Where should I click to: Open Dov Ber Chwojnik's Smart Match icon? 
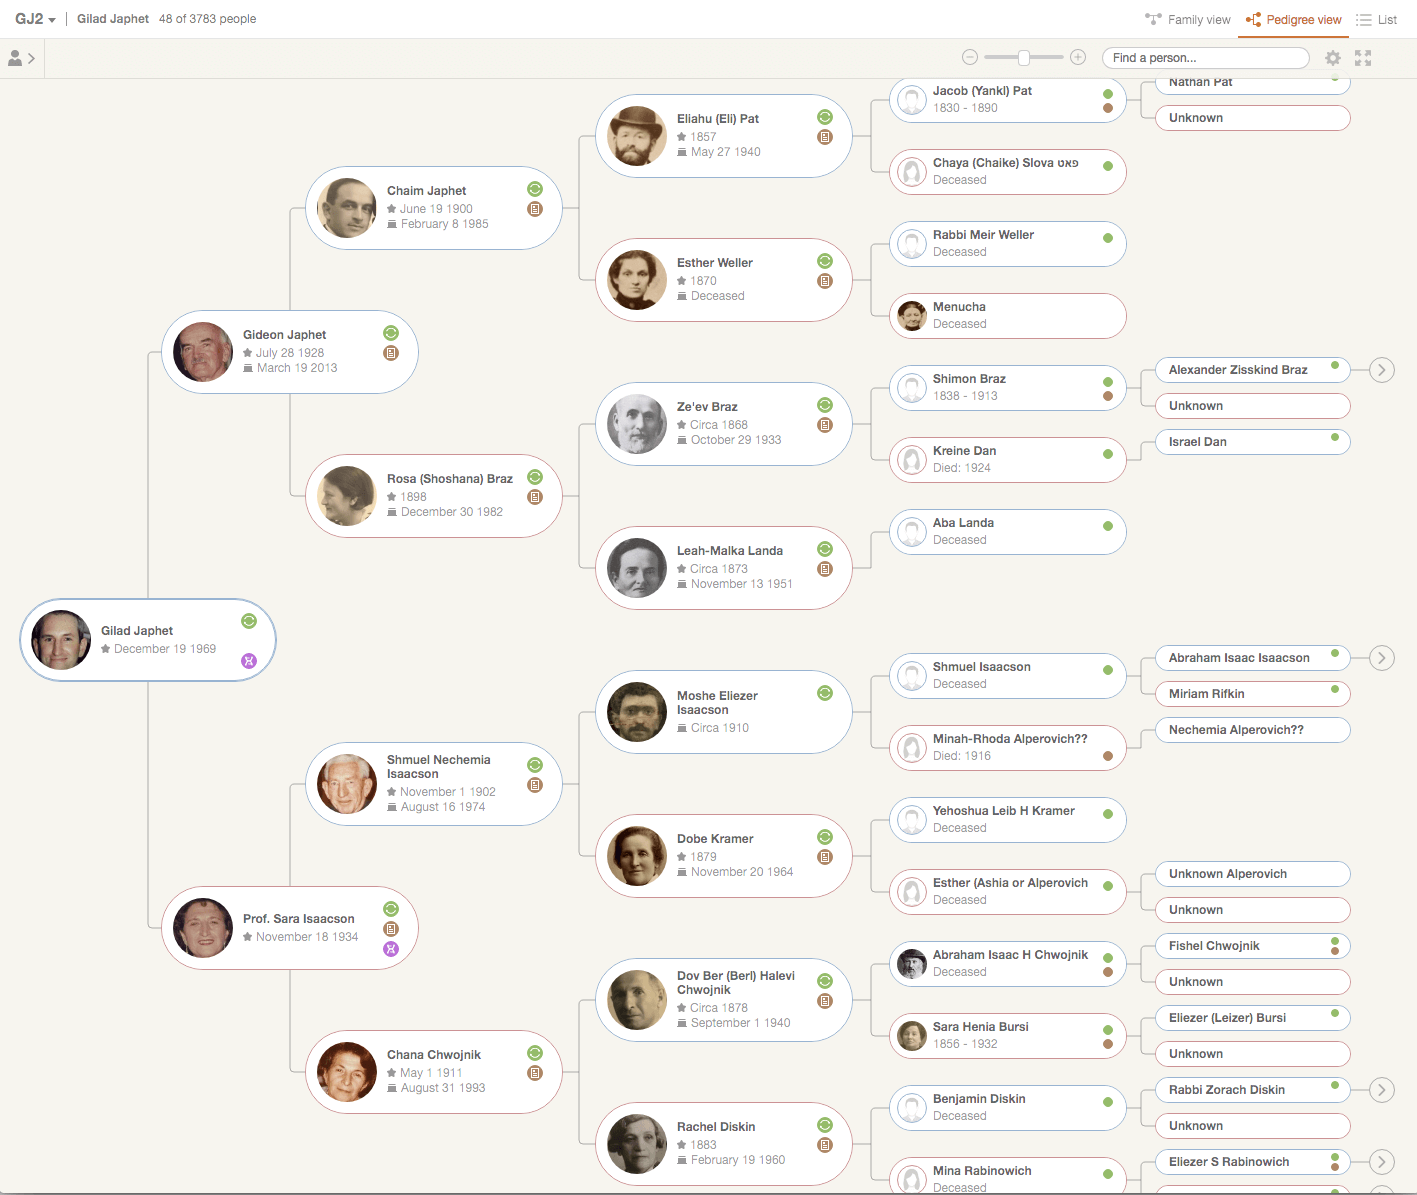(825, 981)
